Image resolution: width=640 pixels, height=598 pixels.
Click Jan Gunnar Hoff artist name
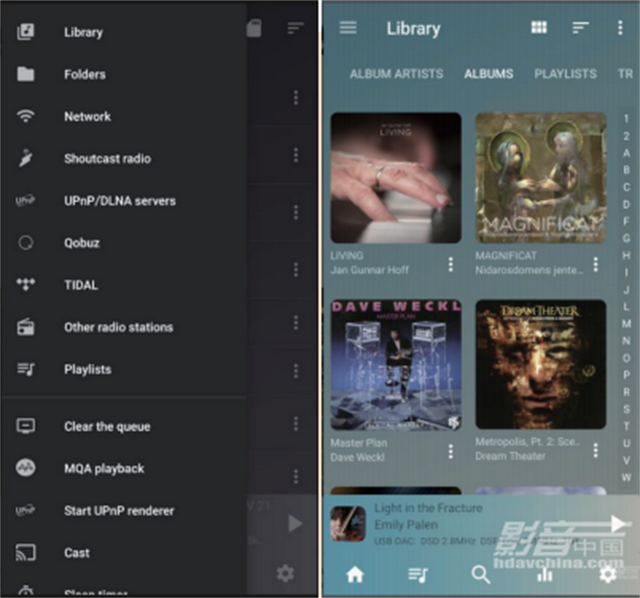click(370, 270)
